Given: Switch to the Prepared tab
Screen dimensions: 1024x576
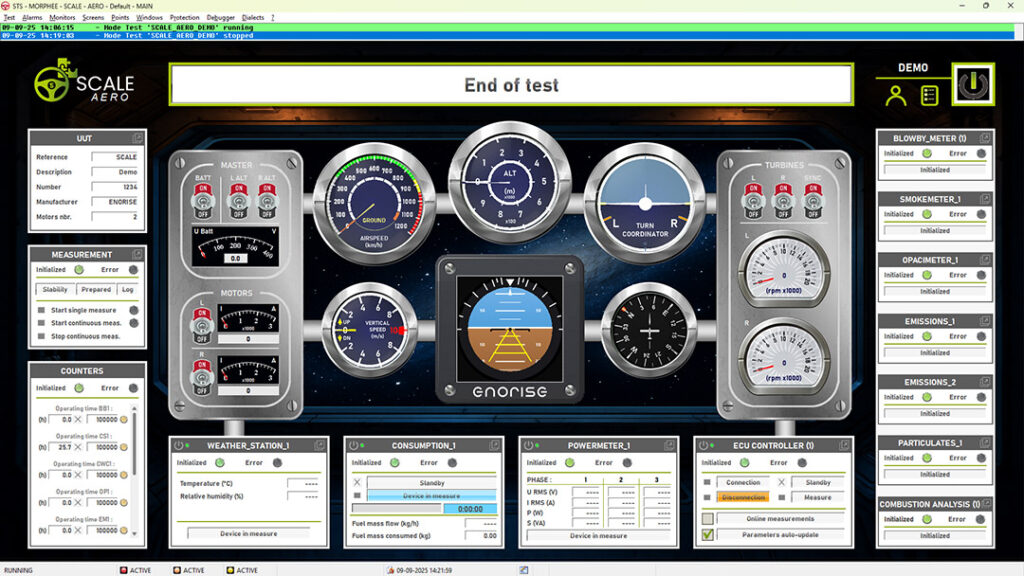Looking at the screenshot, I should click(96, 289).
